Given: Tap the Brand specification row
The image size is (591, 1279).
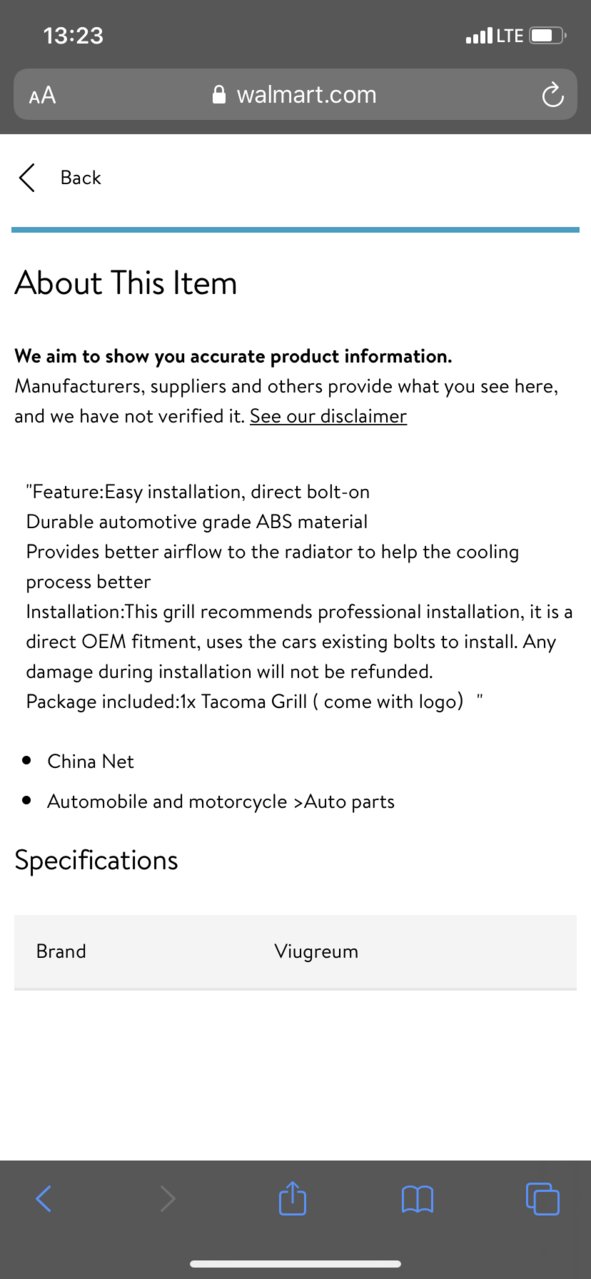Looking at the screenshot, I should pos(295,952).
